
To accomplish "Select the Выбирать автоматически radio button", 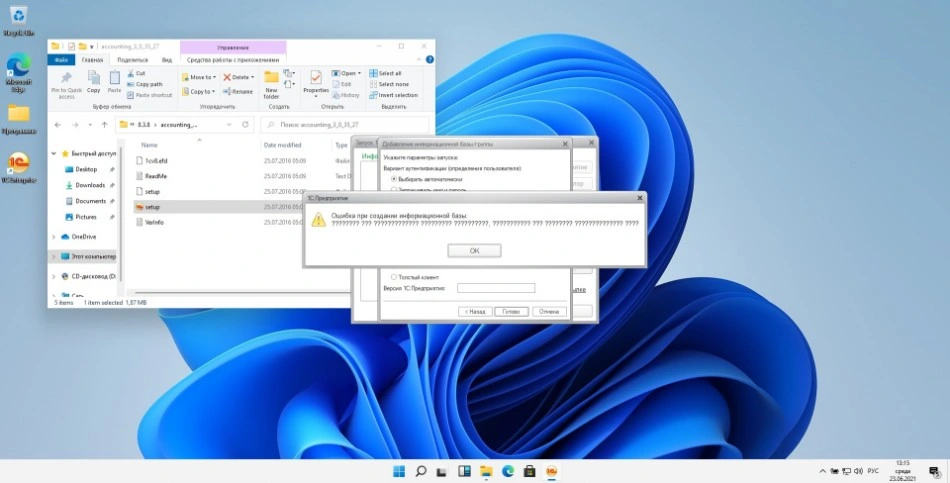I will (x=394, y=179).
